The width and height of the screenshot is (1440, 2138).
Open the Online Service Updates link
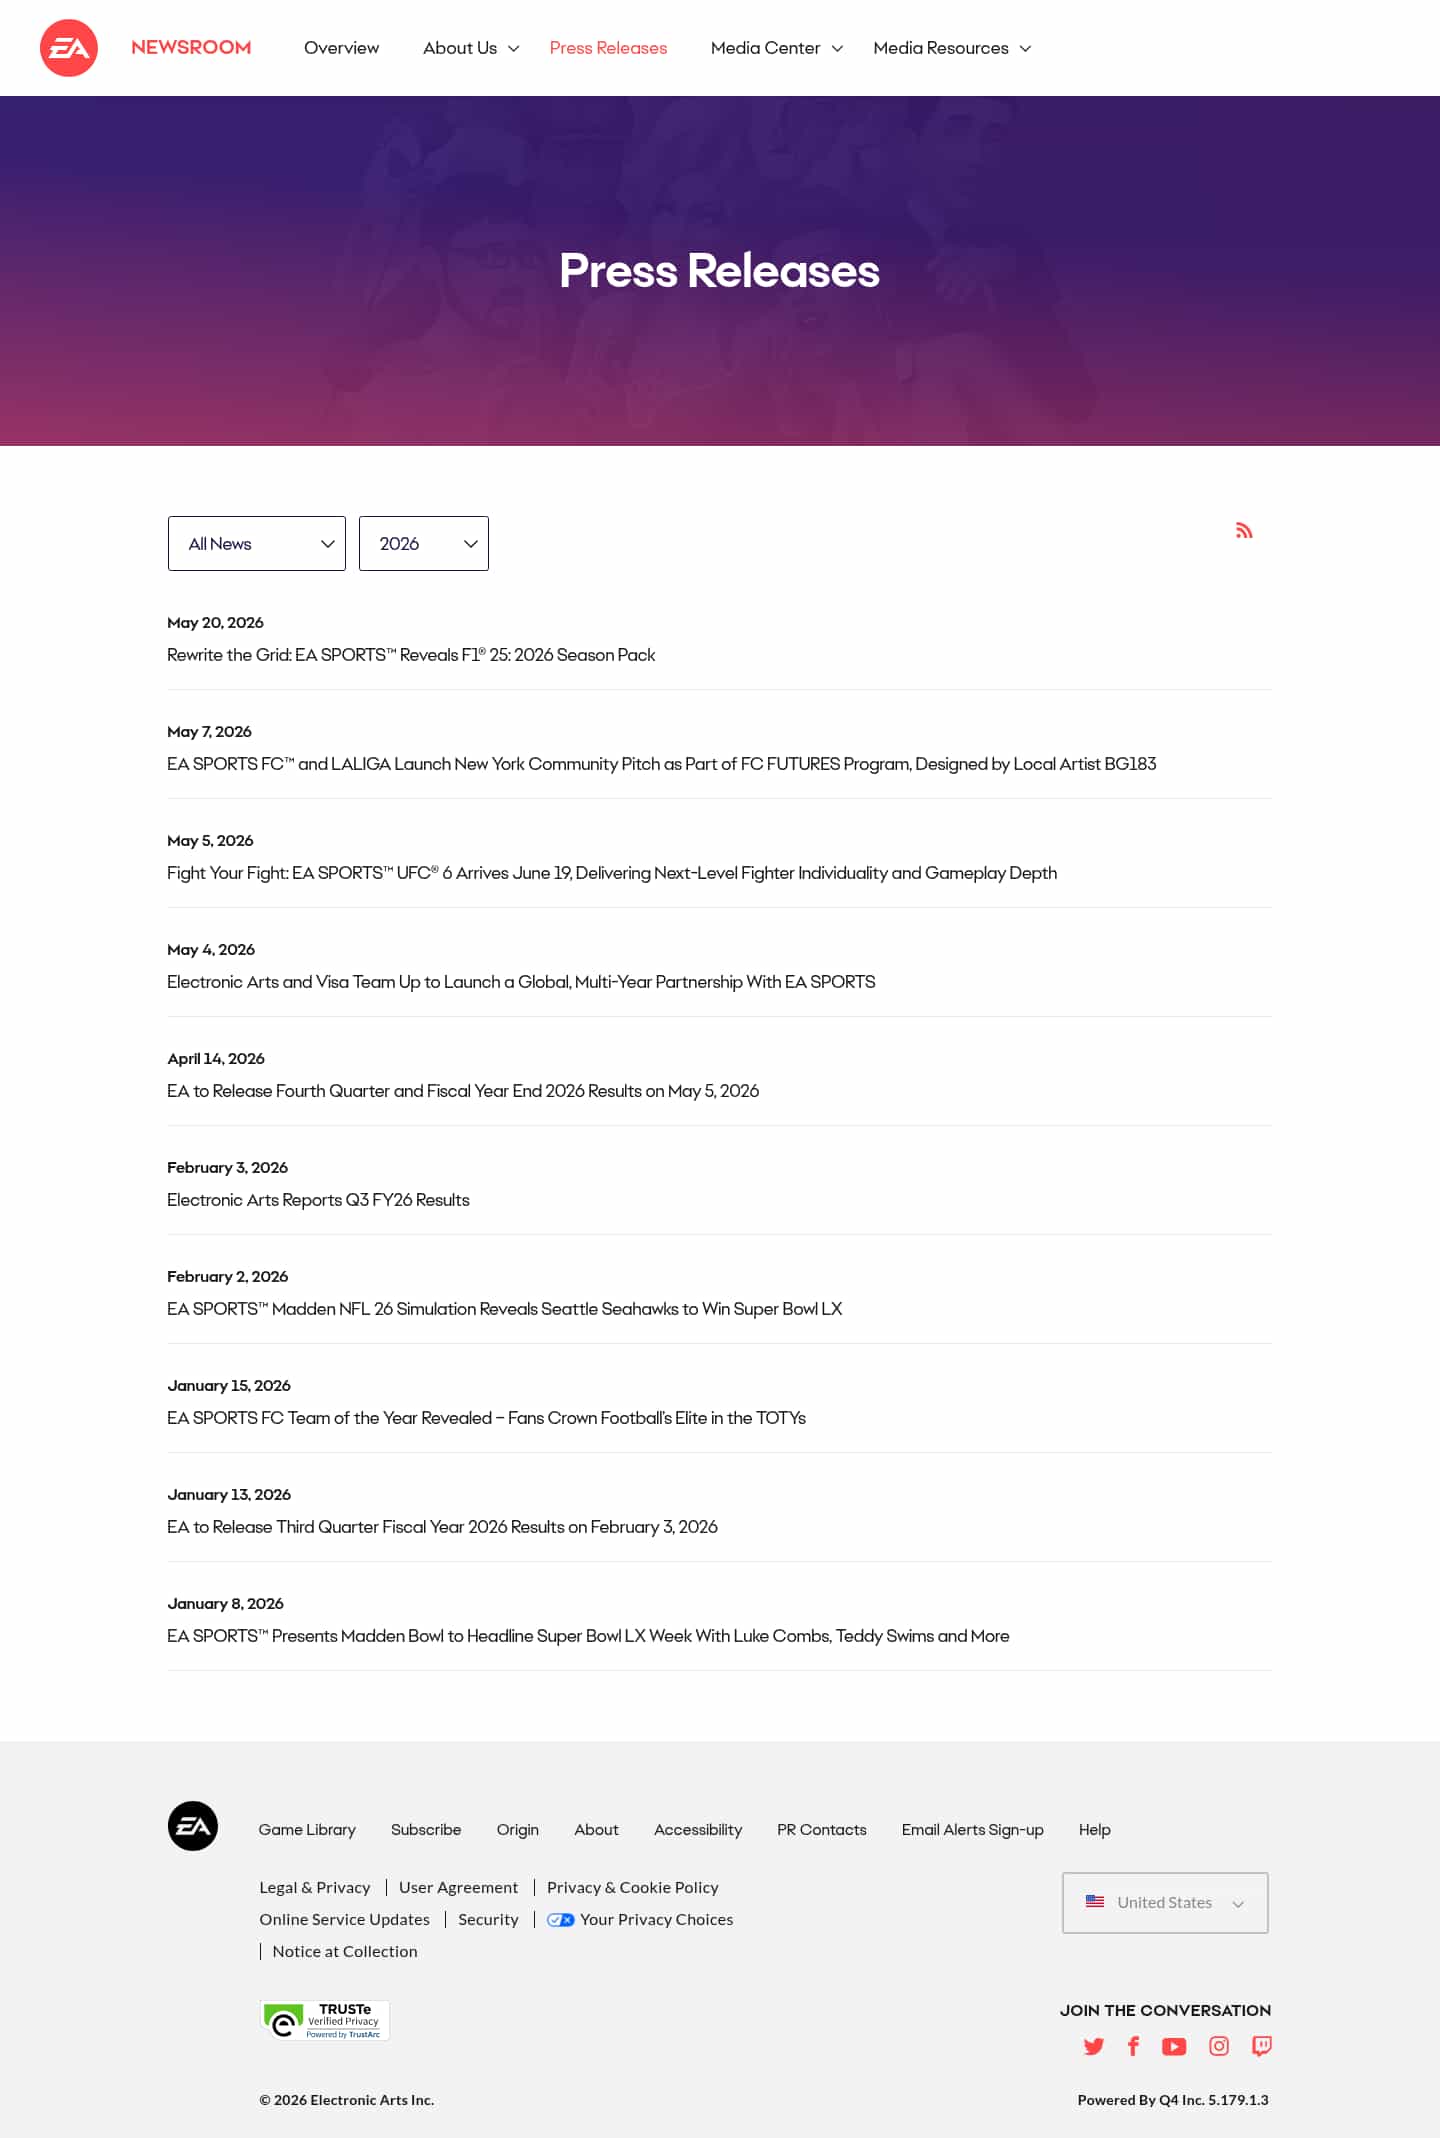tap(345, 1919)
